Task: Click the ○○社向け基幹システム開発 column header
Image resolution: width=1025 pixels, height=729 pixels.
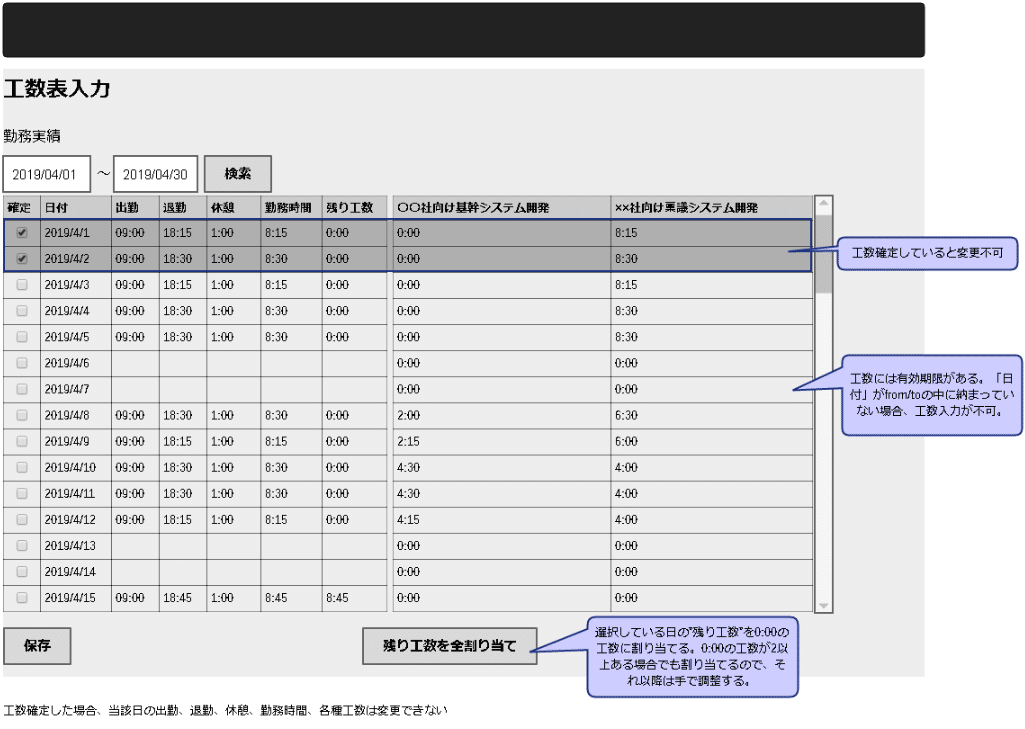Action: [x=502, y=208]
